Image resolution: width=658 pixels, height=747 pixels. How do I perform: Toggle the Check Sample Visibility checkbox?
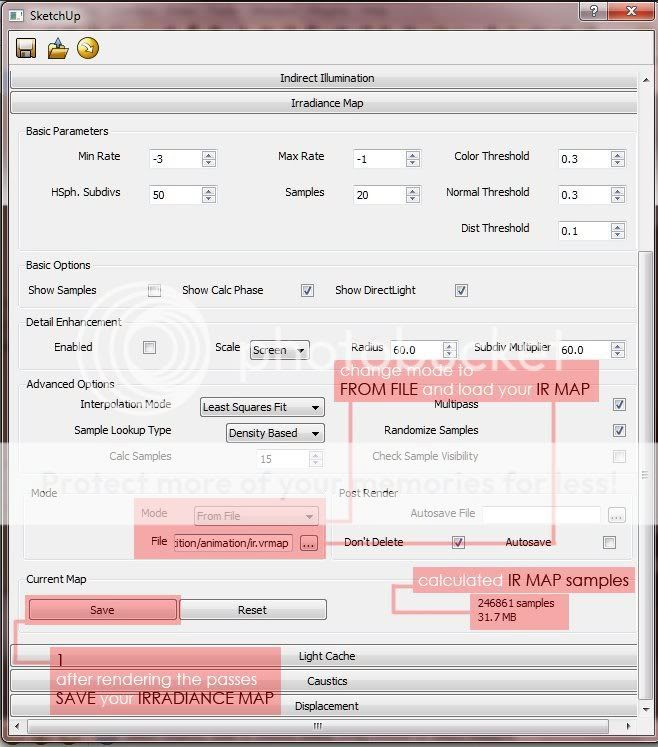click(619, 456)
